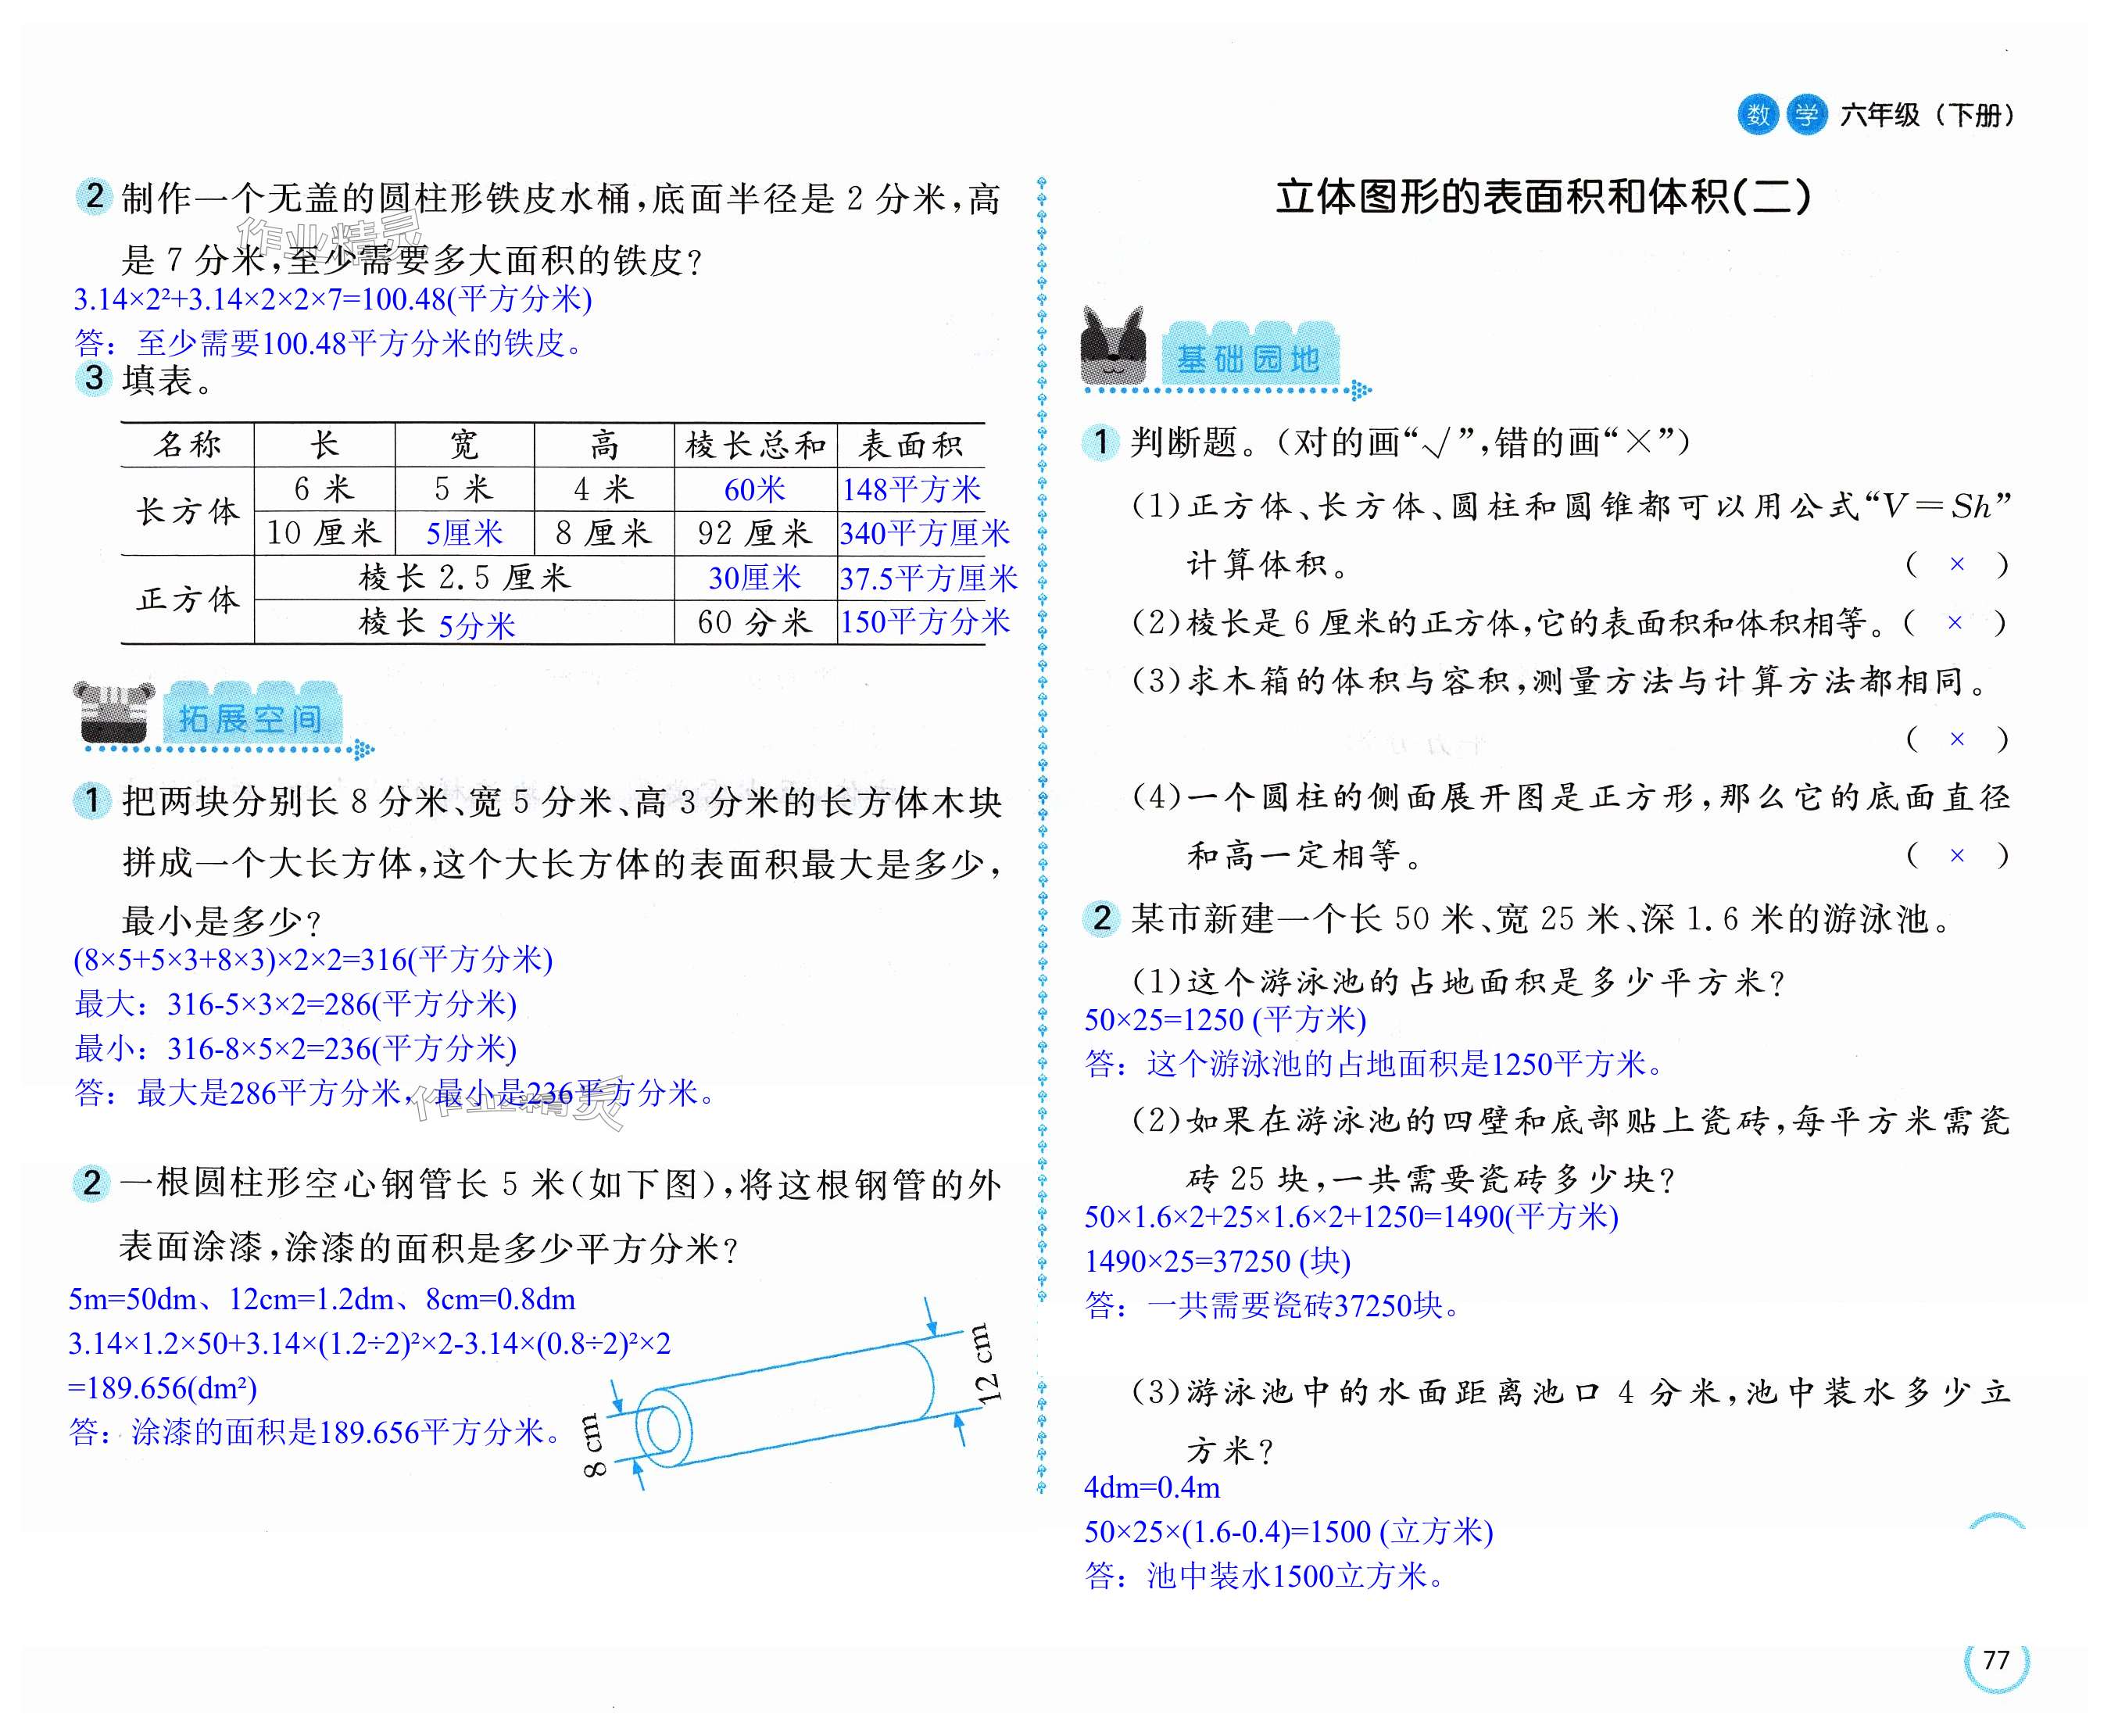Click table header cell 棱长总和

tap(756, 445)
